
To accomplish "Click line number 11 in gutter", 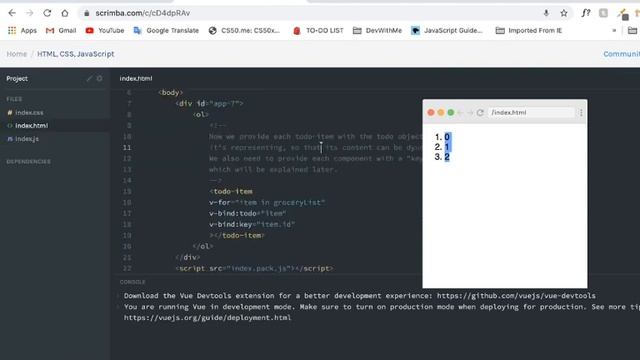I will (127, 148).
